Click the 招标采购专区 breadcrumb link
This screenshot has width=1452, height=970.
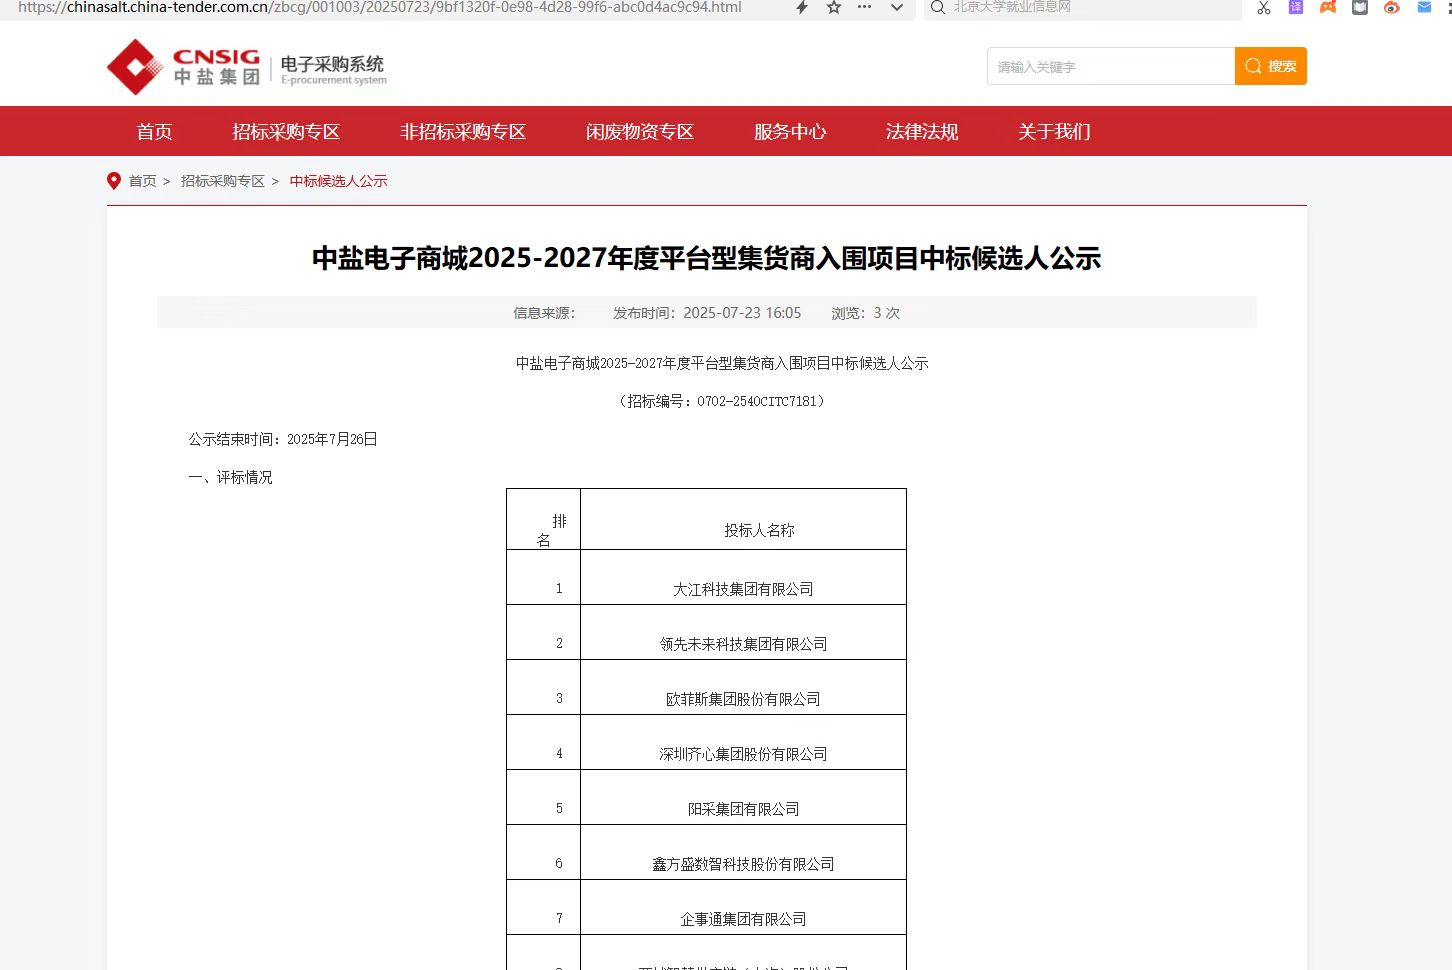coord(222,181)
